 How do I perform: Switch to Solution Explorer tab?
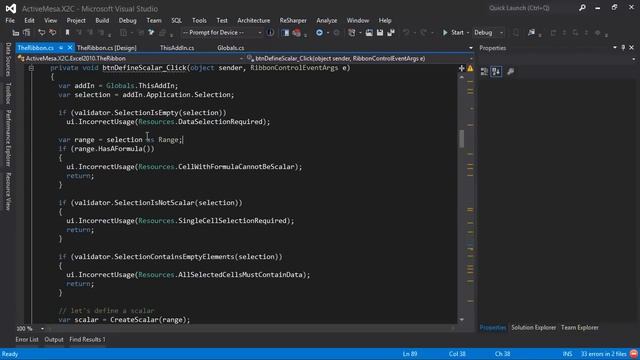click(533, 328)
